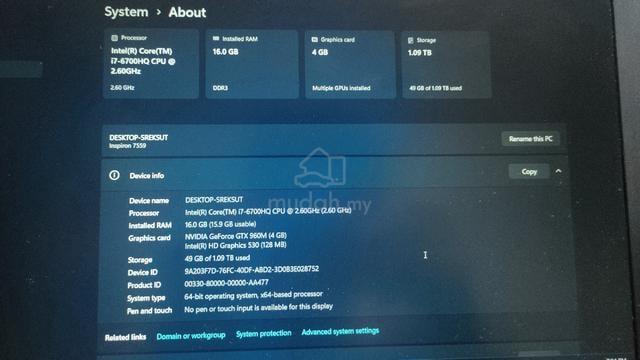Click the Multiple GPUs installed caption
Viewport: 640px width, 360px height.
[x=341, y=88]
